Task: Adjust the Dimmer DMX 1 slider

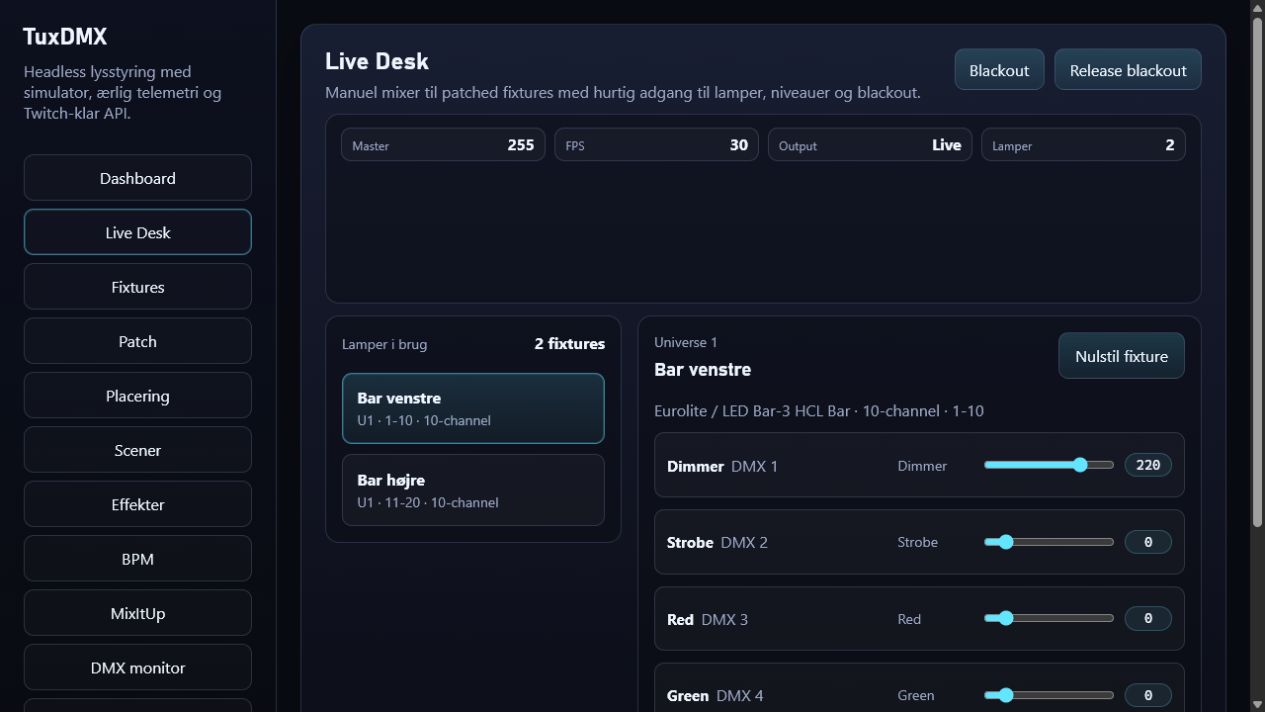Action: click(x=1048, y=465)
